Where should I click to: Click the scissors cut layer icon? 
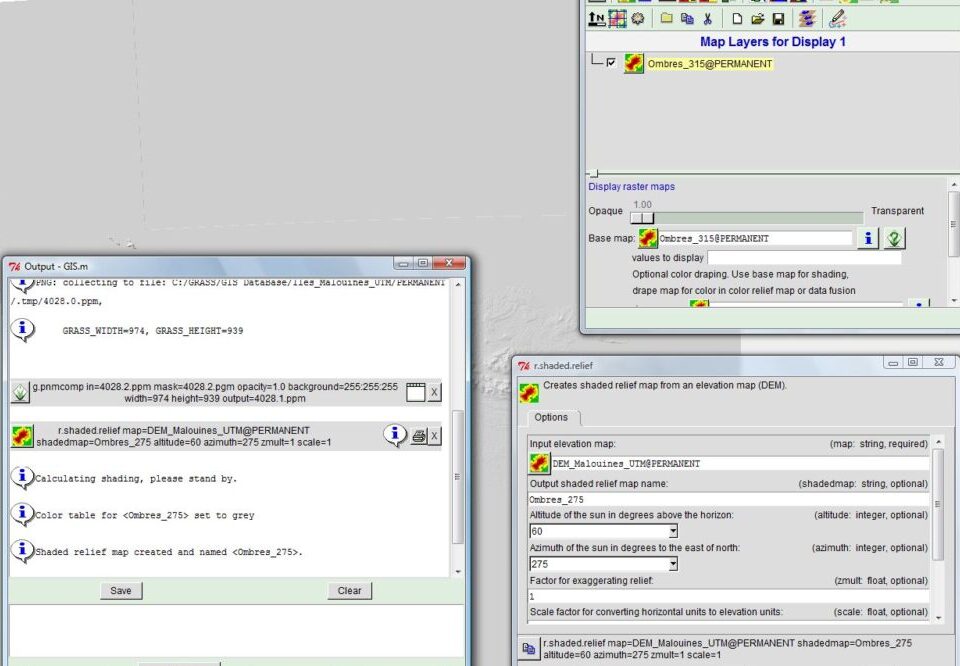[707, 18]
